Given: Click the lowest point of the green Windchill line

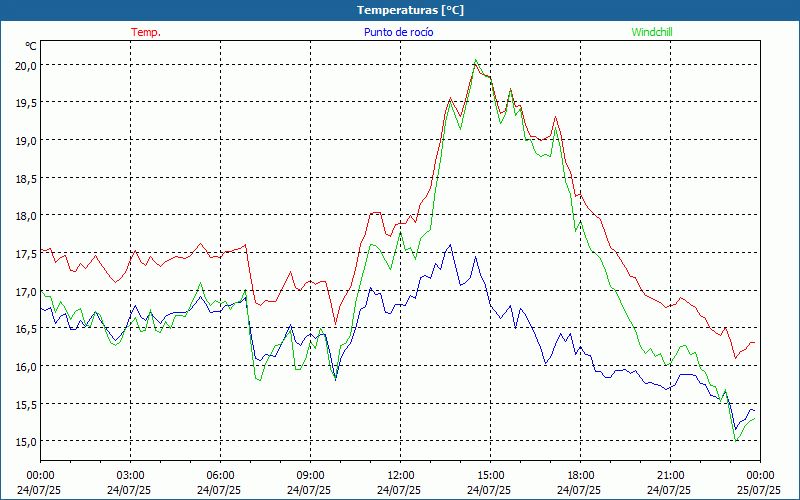Looking at the screenshot, I should [x=735, y=440].
